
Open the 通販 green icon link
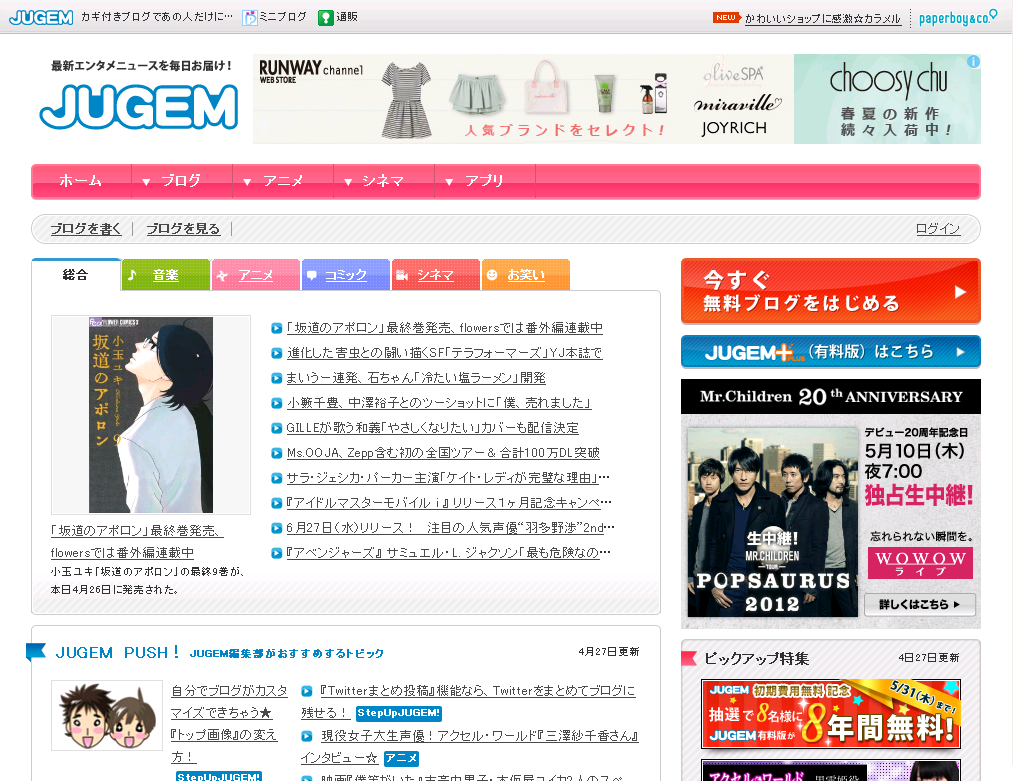pos(326,17)
